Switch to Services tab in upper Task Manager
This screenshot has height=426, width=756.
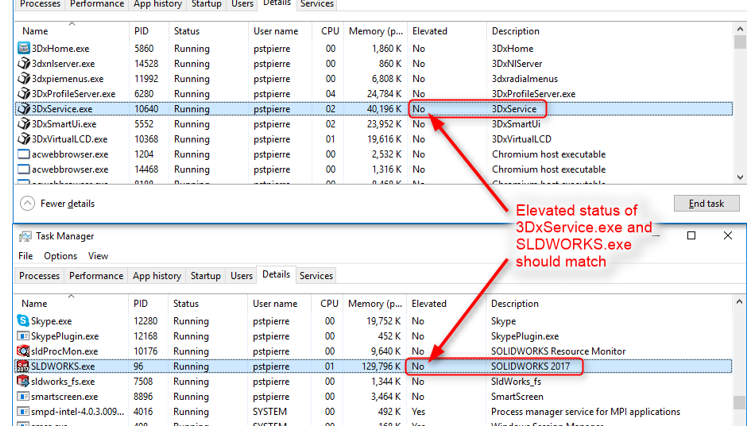pos(317,4)
